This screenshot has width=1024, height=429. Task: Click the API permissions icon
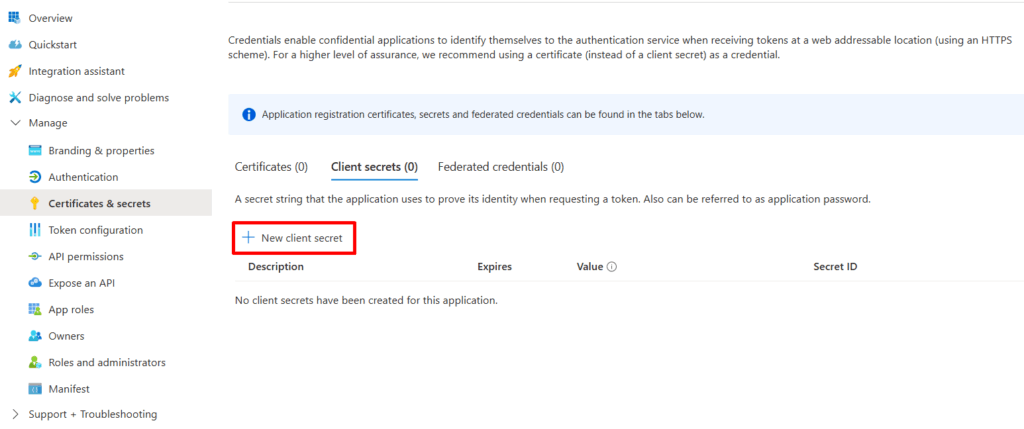click(35, 257)
